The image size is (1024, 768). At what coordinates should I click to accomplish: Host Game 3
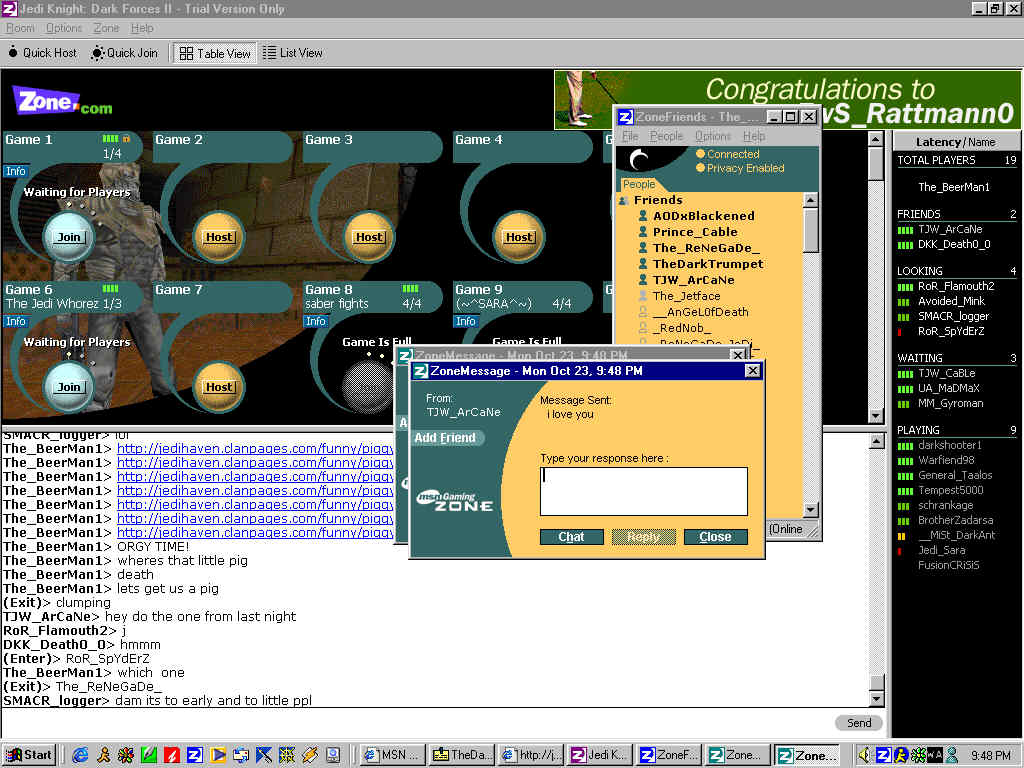coord(369,237)
